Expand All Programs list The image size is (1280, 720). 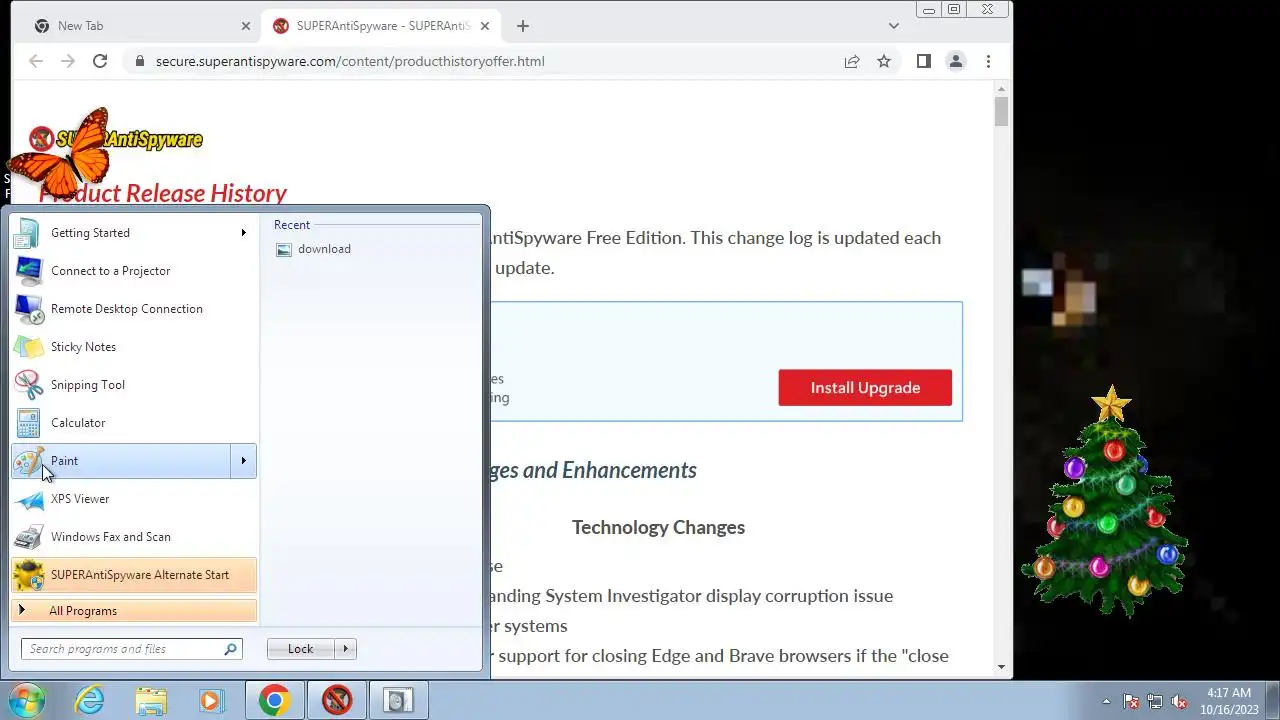(x=134, y=611)
